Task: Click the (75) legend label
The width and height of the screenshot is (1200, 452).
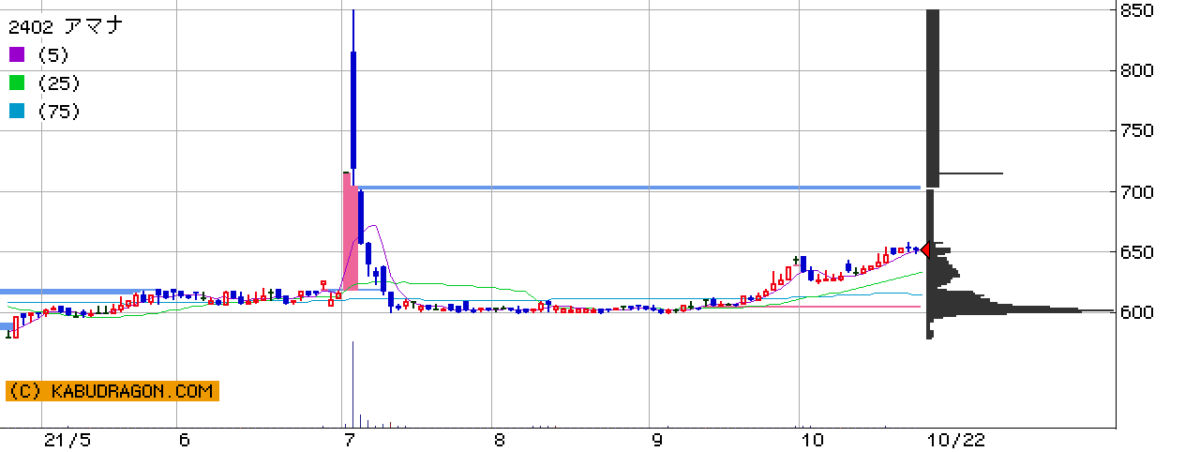Action: click(58, 113)
